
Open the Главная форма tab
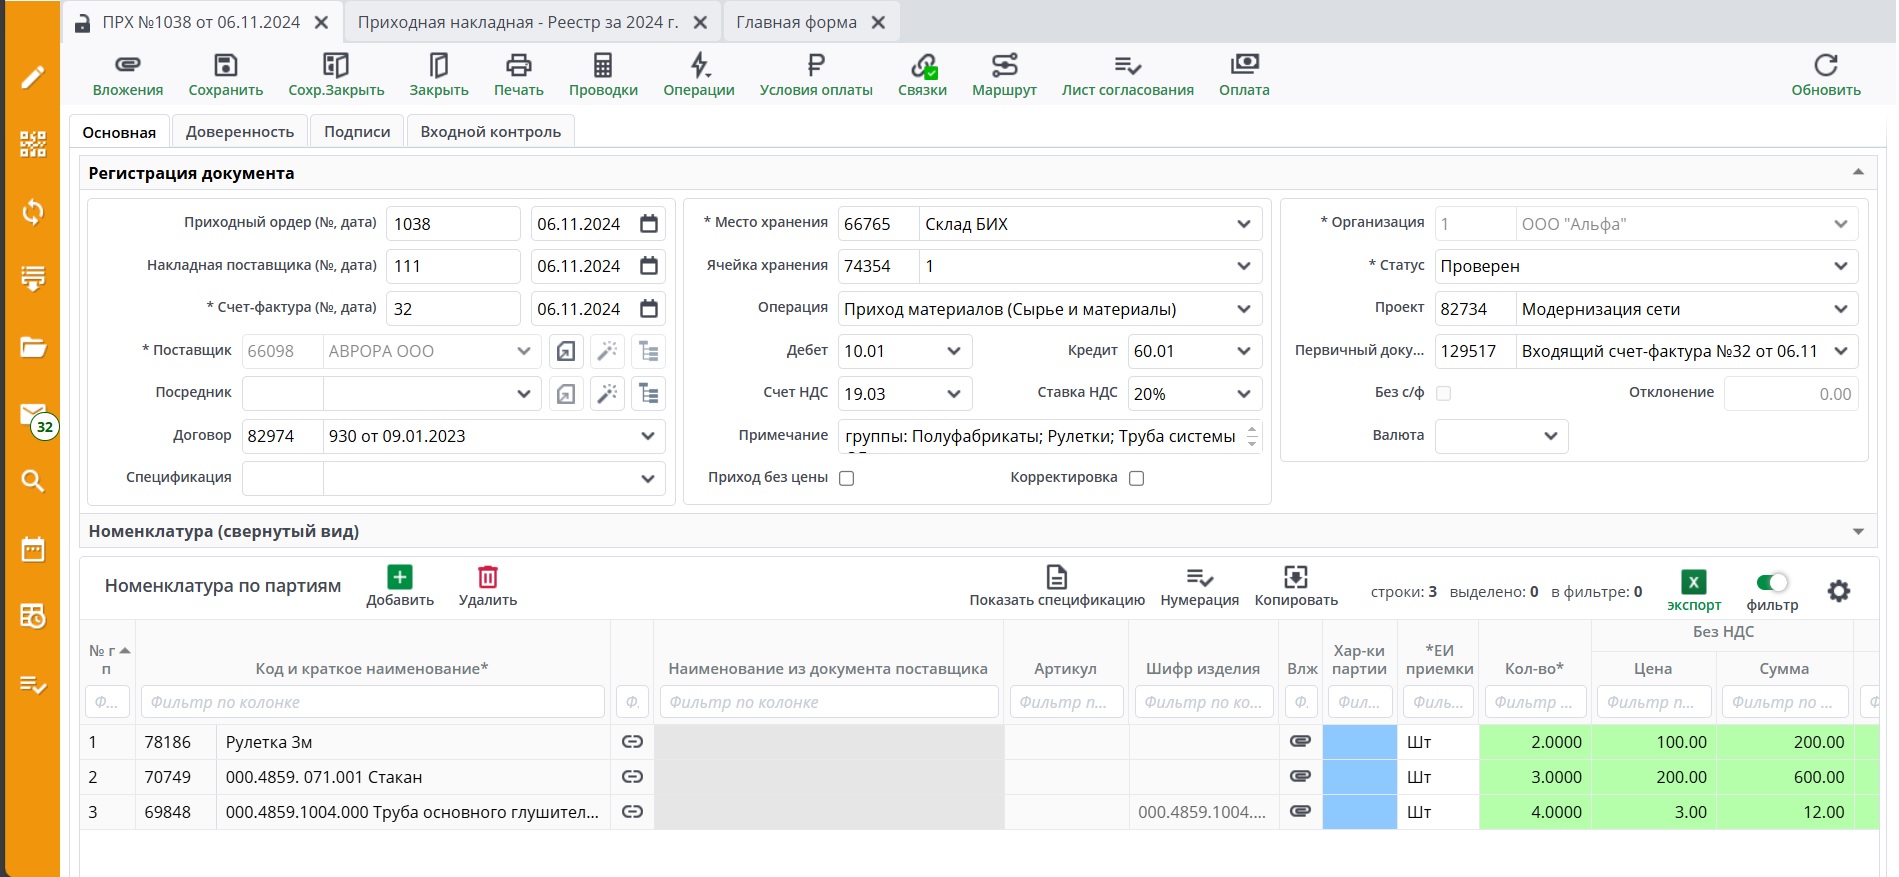(796, 22)
